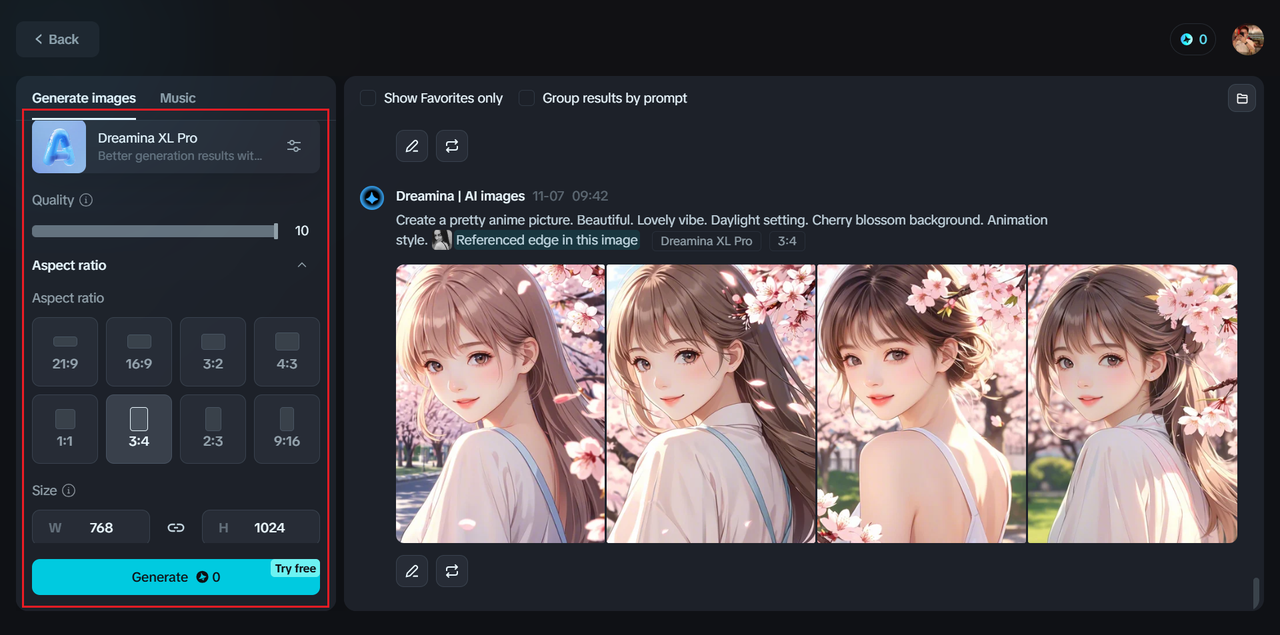Click the Dreamina AI images avatar icon
The height and width of the screenshot is (635, 1280).
pos(372,198)
